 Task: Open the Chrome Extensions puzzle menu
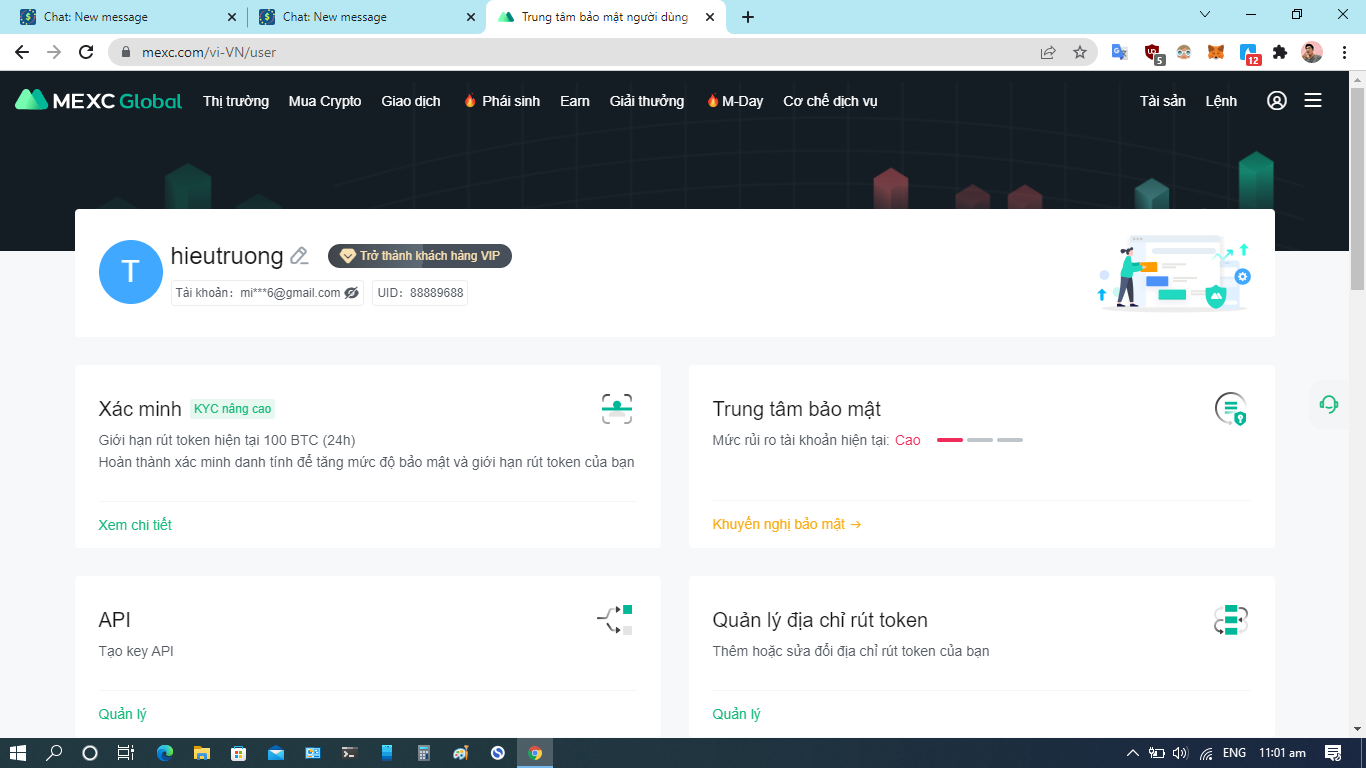click(x=1280, y=52)
